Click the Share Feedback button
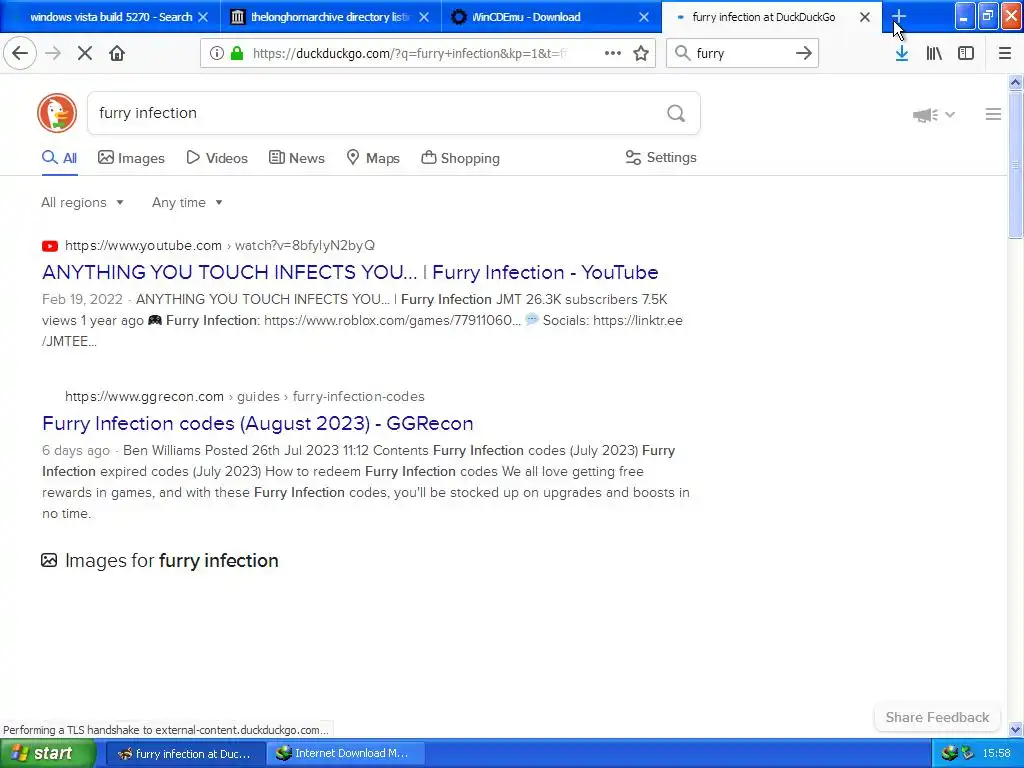The image size is (1024, 768). (937, 717)
